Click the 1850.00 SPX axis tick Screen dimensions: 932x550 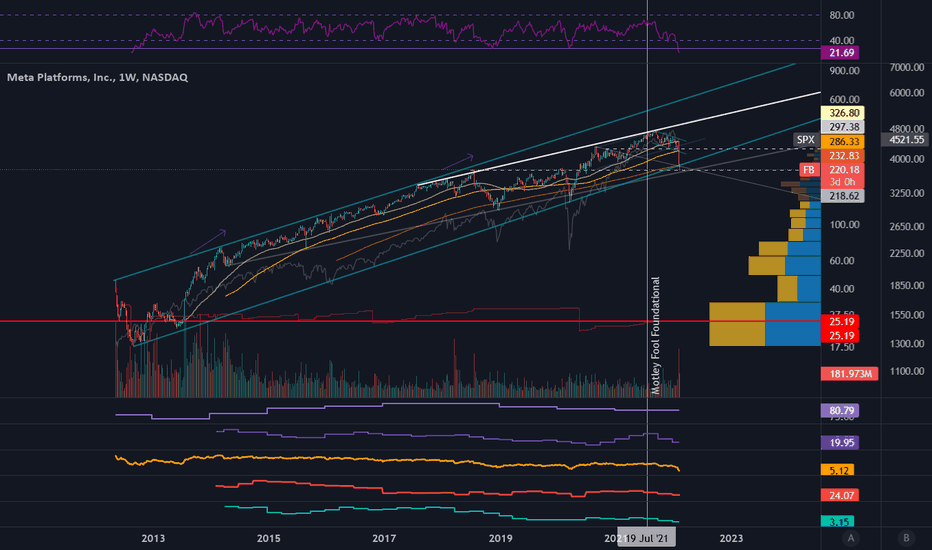(906, 285)
